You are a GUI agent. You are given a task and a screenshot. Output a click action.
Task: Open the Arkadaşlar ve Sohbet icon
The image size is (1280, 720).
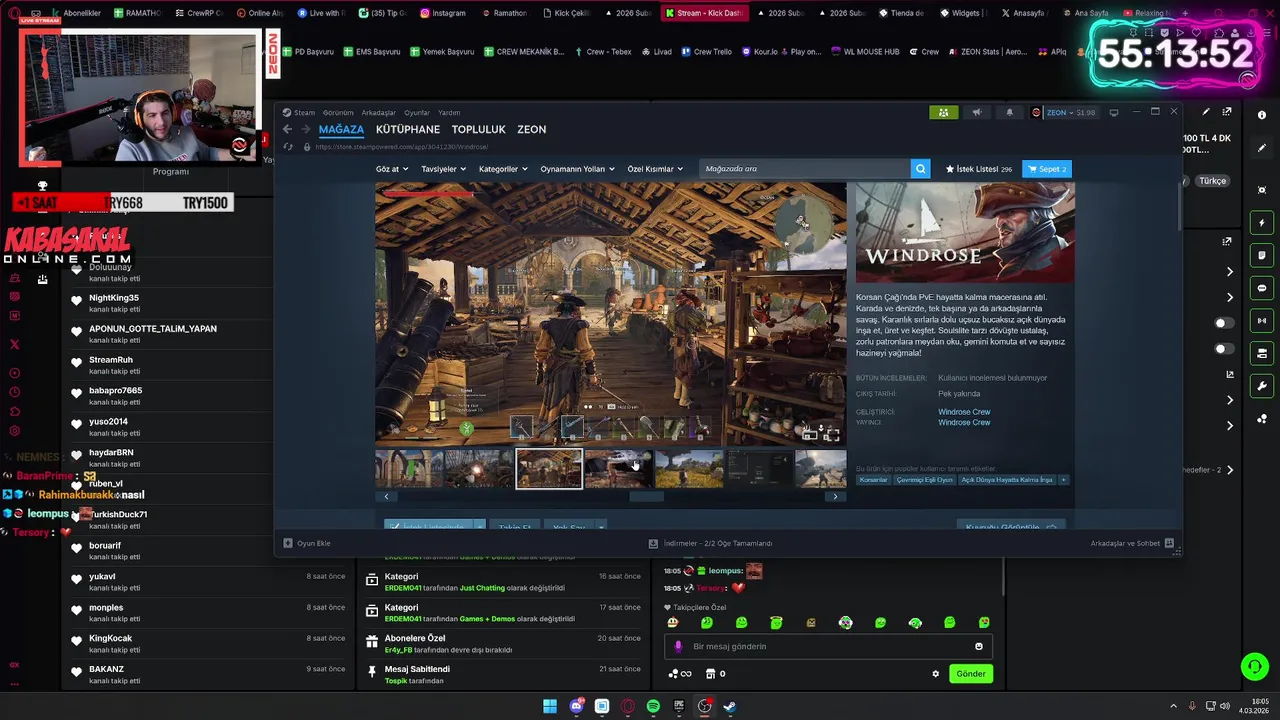pyautogui.click(x=1169, y=543)
